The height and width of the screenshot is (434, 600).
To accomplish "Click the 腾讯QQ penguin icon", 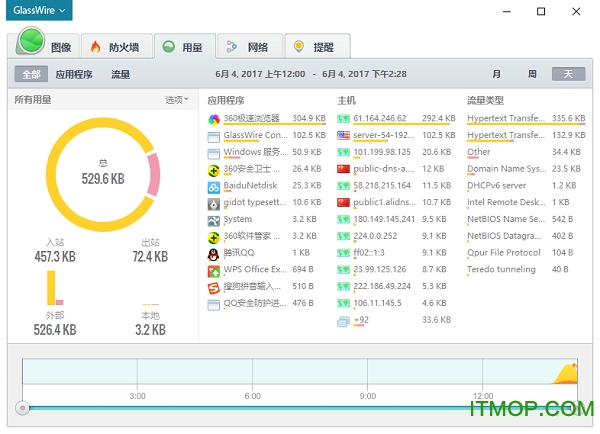I will 214,254.
